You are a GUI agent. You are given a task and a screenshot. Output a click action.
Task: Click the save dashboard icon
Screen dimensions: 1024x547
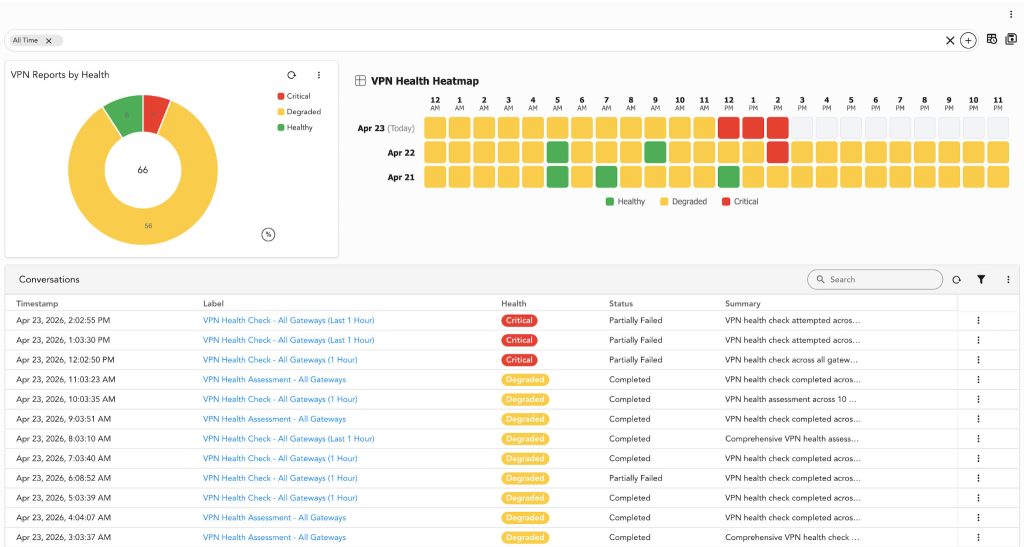(x=1010, y=39)
